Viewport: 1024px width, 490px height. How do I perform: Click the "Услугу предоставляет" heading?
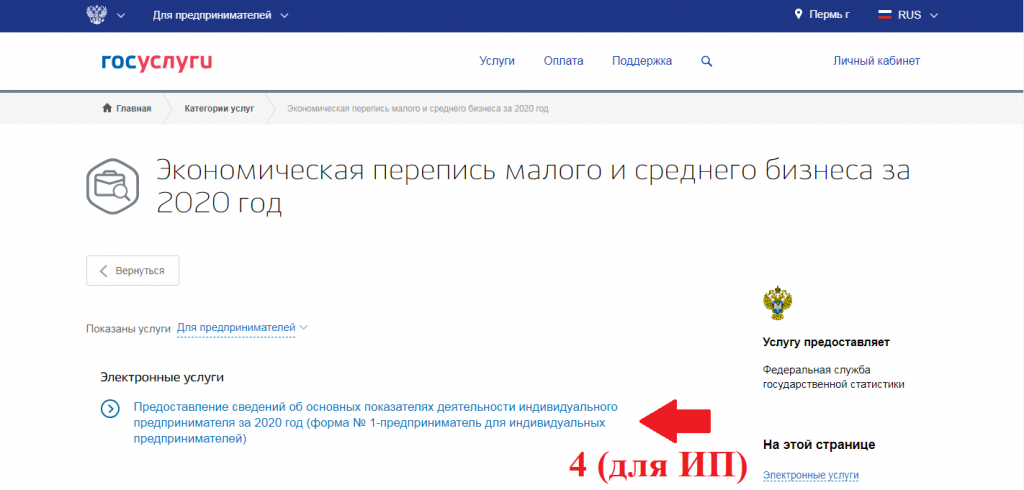826,342
